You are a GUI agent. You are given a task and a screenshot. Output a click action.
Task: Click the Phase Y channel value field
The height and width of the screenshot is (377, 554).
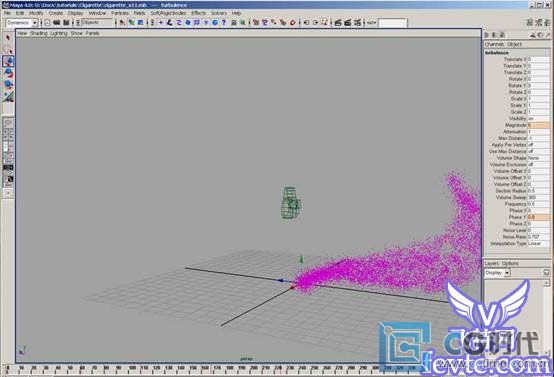pyautogui.click(x=538, y=217)
